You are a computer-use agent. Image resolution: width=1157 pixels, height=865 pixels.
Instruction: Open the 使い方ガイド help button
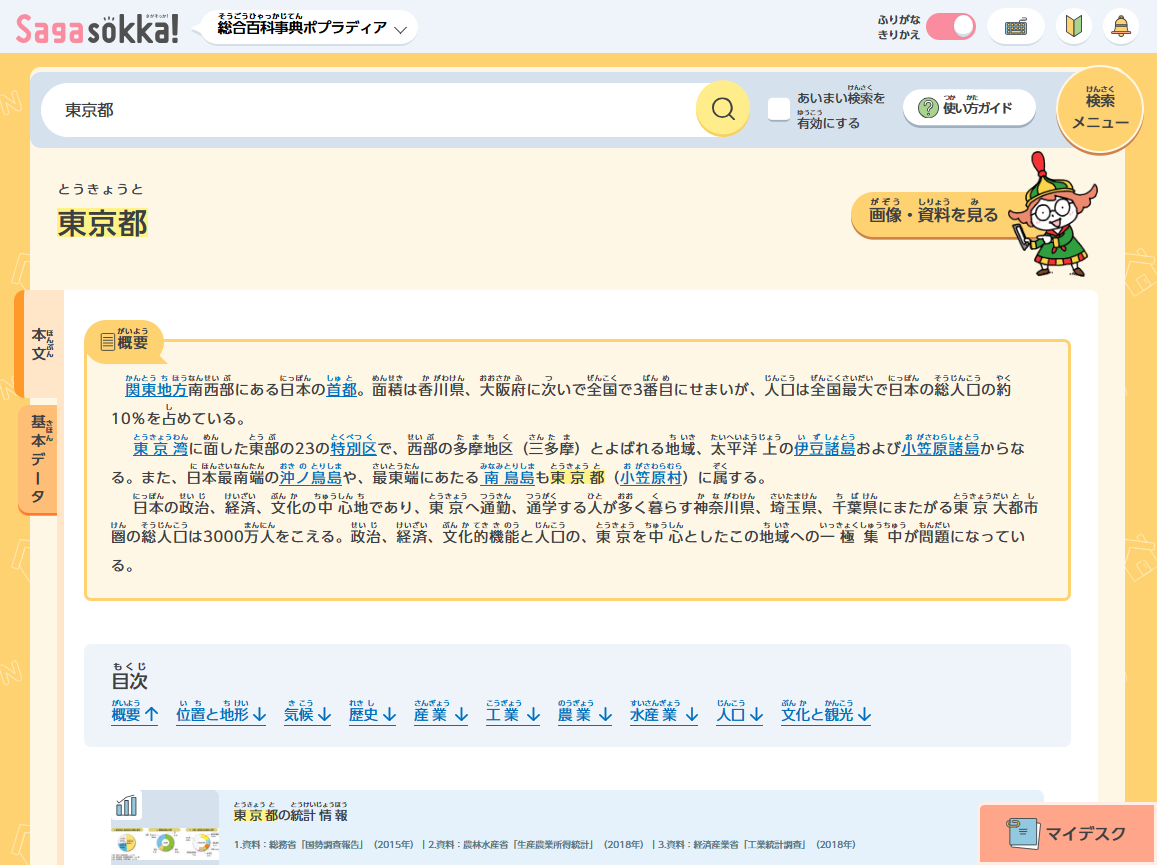point(968,108)
